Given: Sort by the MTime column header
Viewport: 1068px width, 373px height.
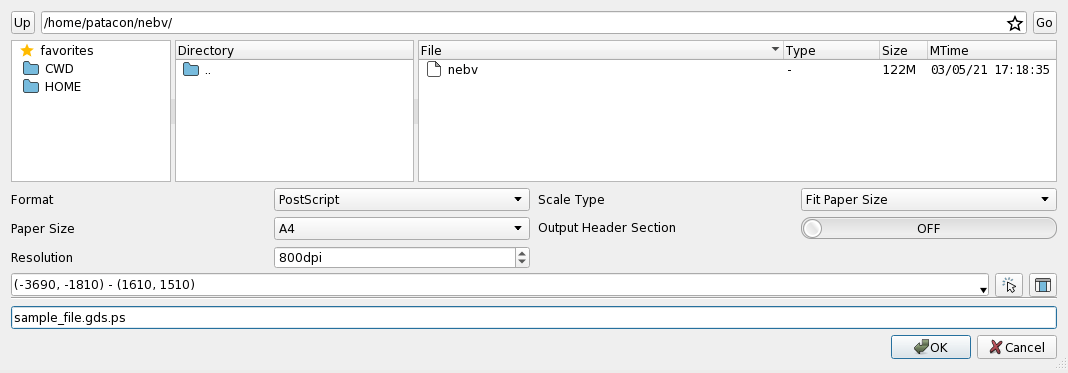Looking at the screenshot, I should pyautogui.click(x=992, y=50).
